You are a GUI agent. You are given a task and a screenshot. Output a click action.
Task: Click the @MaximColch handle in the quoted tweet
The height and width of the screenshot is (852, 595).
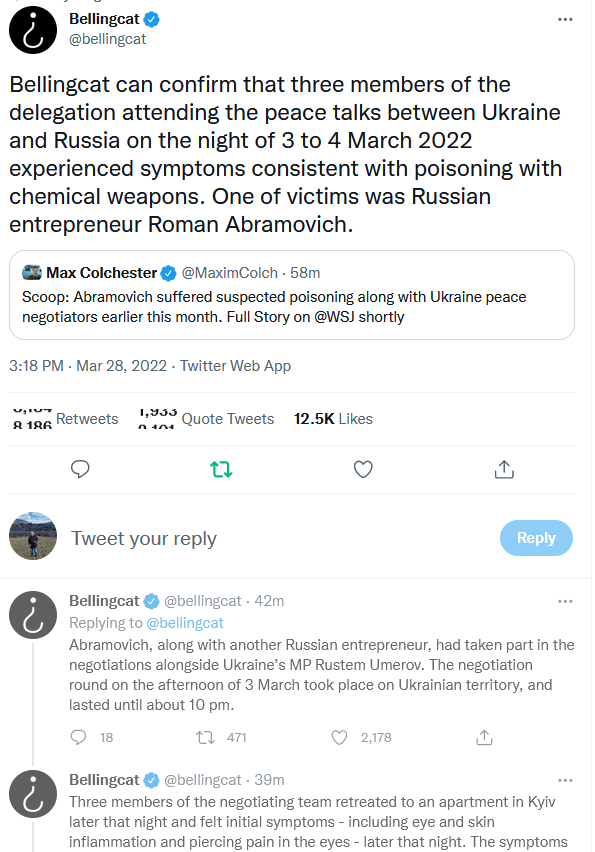tap(231, 271)
